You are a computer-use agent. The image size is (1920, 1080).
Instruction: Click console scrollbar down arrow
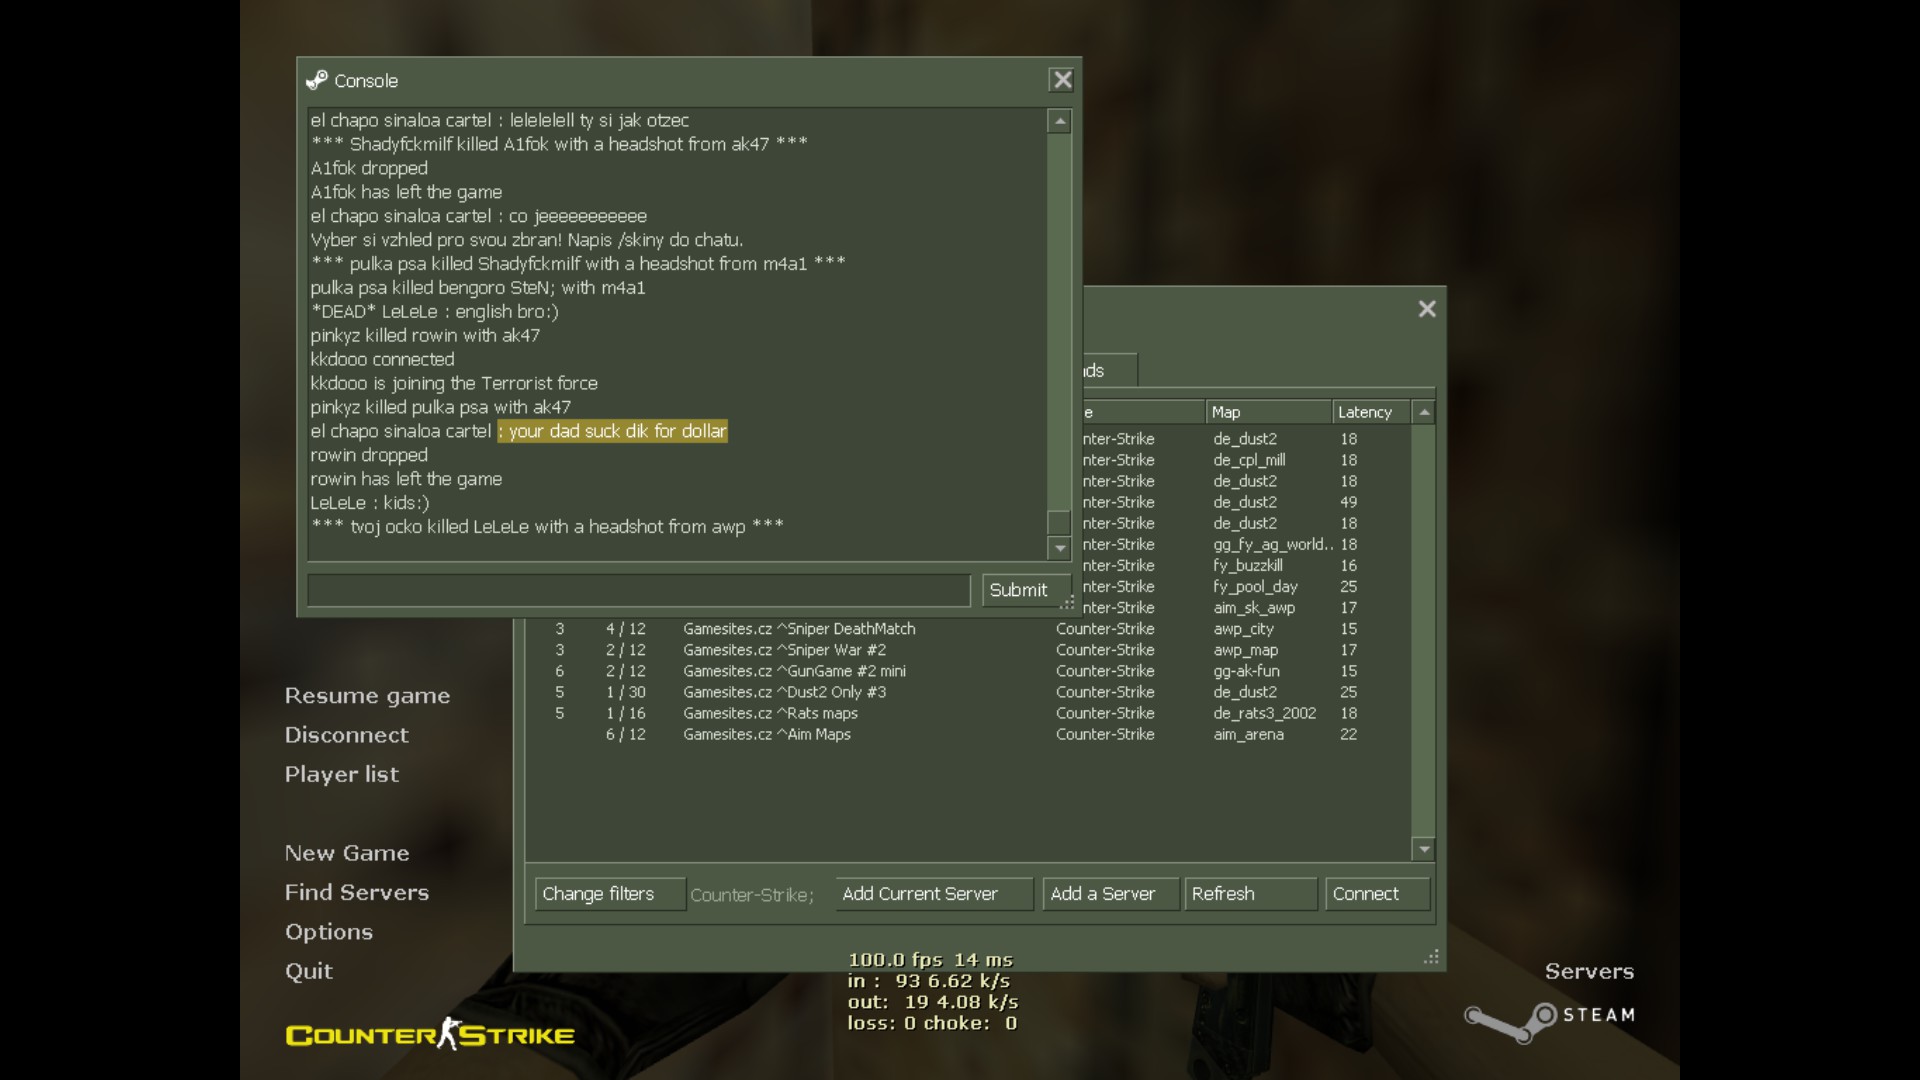[x=1059, y=547]
